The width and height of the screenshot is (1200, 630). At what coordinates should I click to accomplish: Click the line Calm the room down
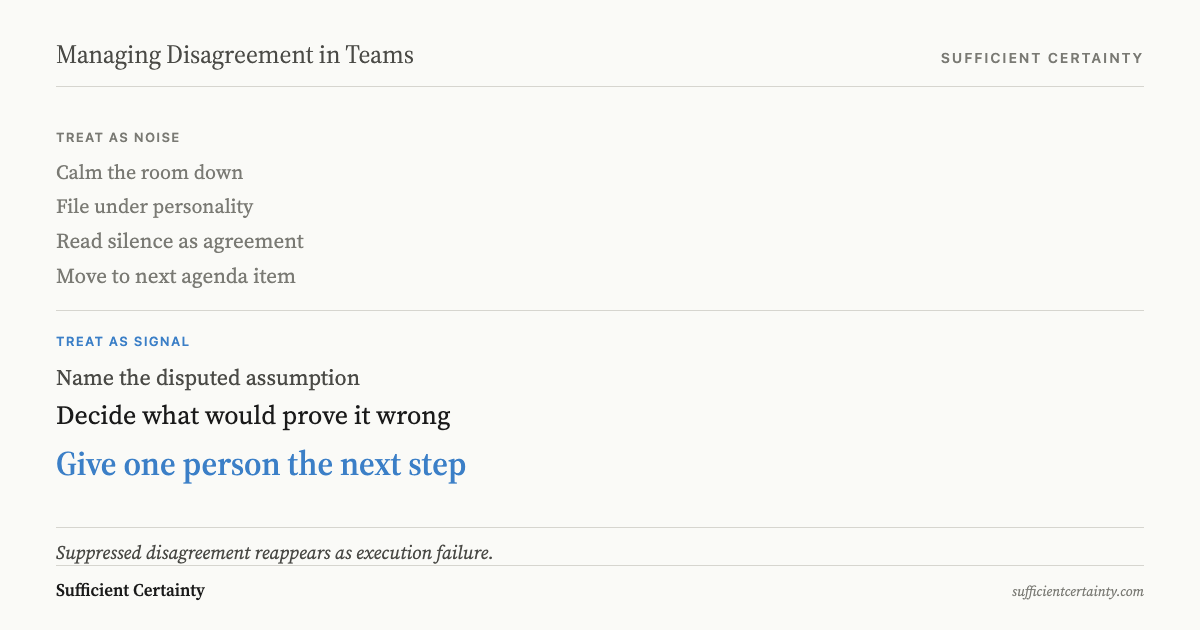(x=150, y=172)
